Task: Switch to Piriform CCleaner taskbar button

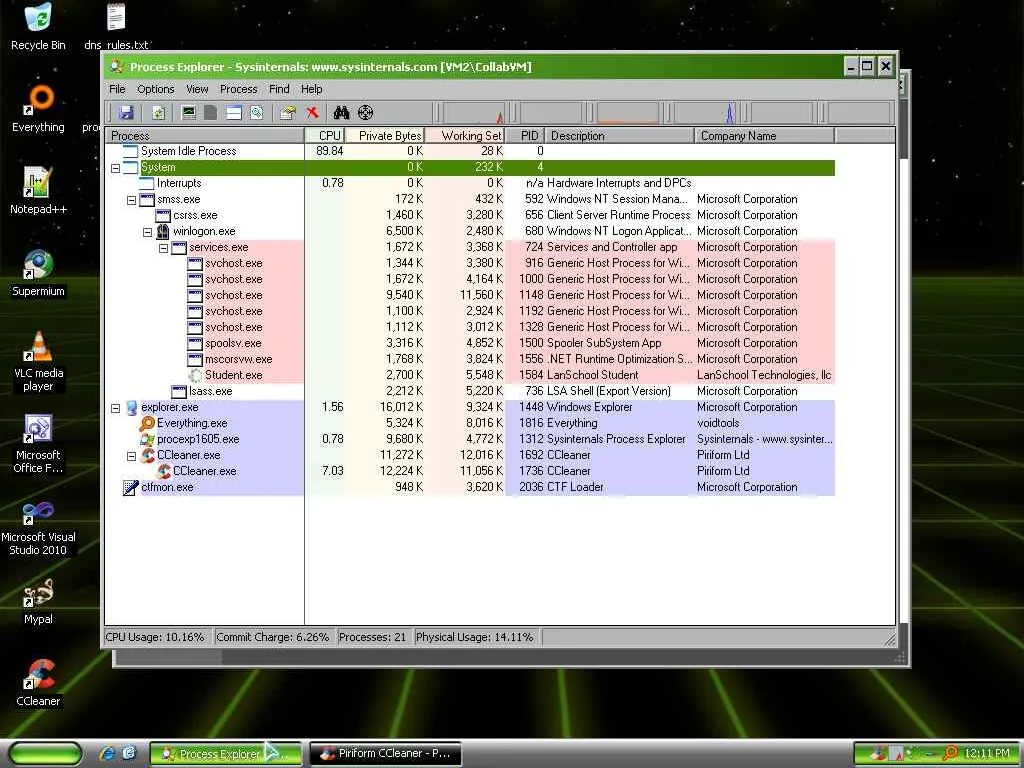Action: point(385,753)
